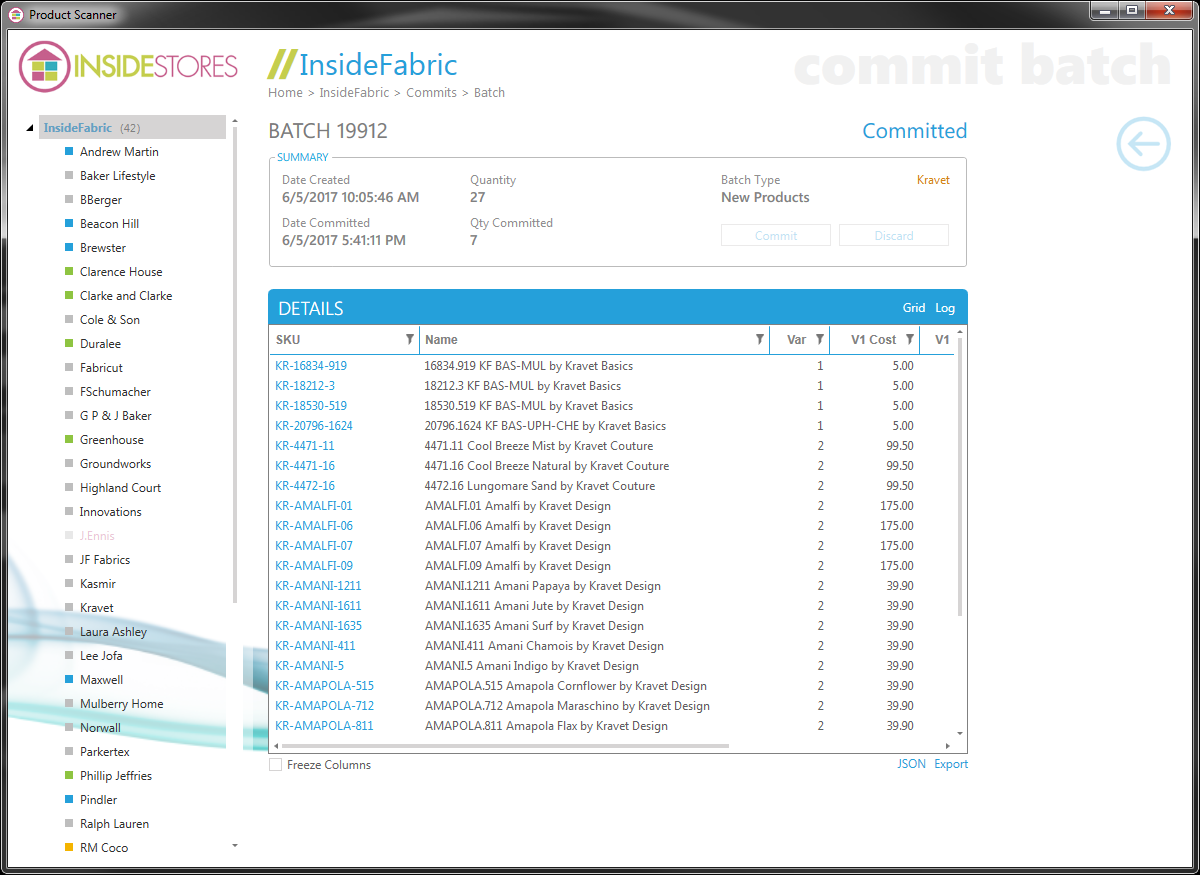Click the sidebar scroll-up arrow
Screen dimensions: 1200x875
point(235,122)
